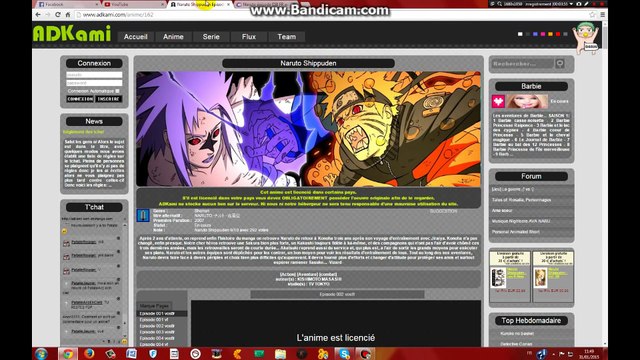Click the left advertisement product thumbnail
The width and height of the screenshot is (640, 360).
pyautogui.click(x=498, y=278)
